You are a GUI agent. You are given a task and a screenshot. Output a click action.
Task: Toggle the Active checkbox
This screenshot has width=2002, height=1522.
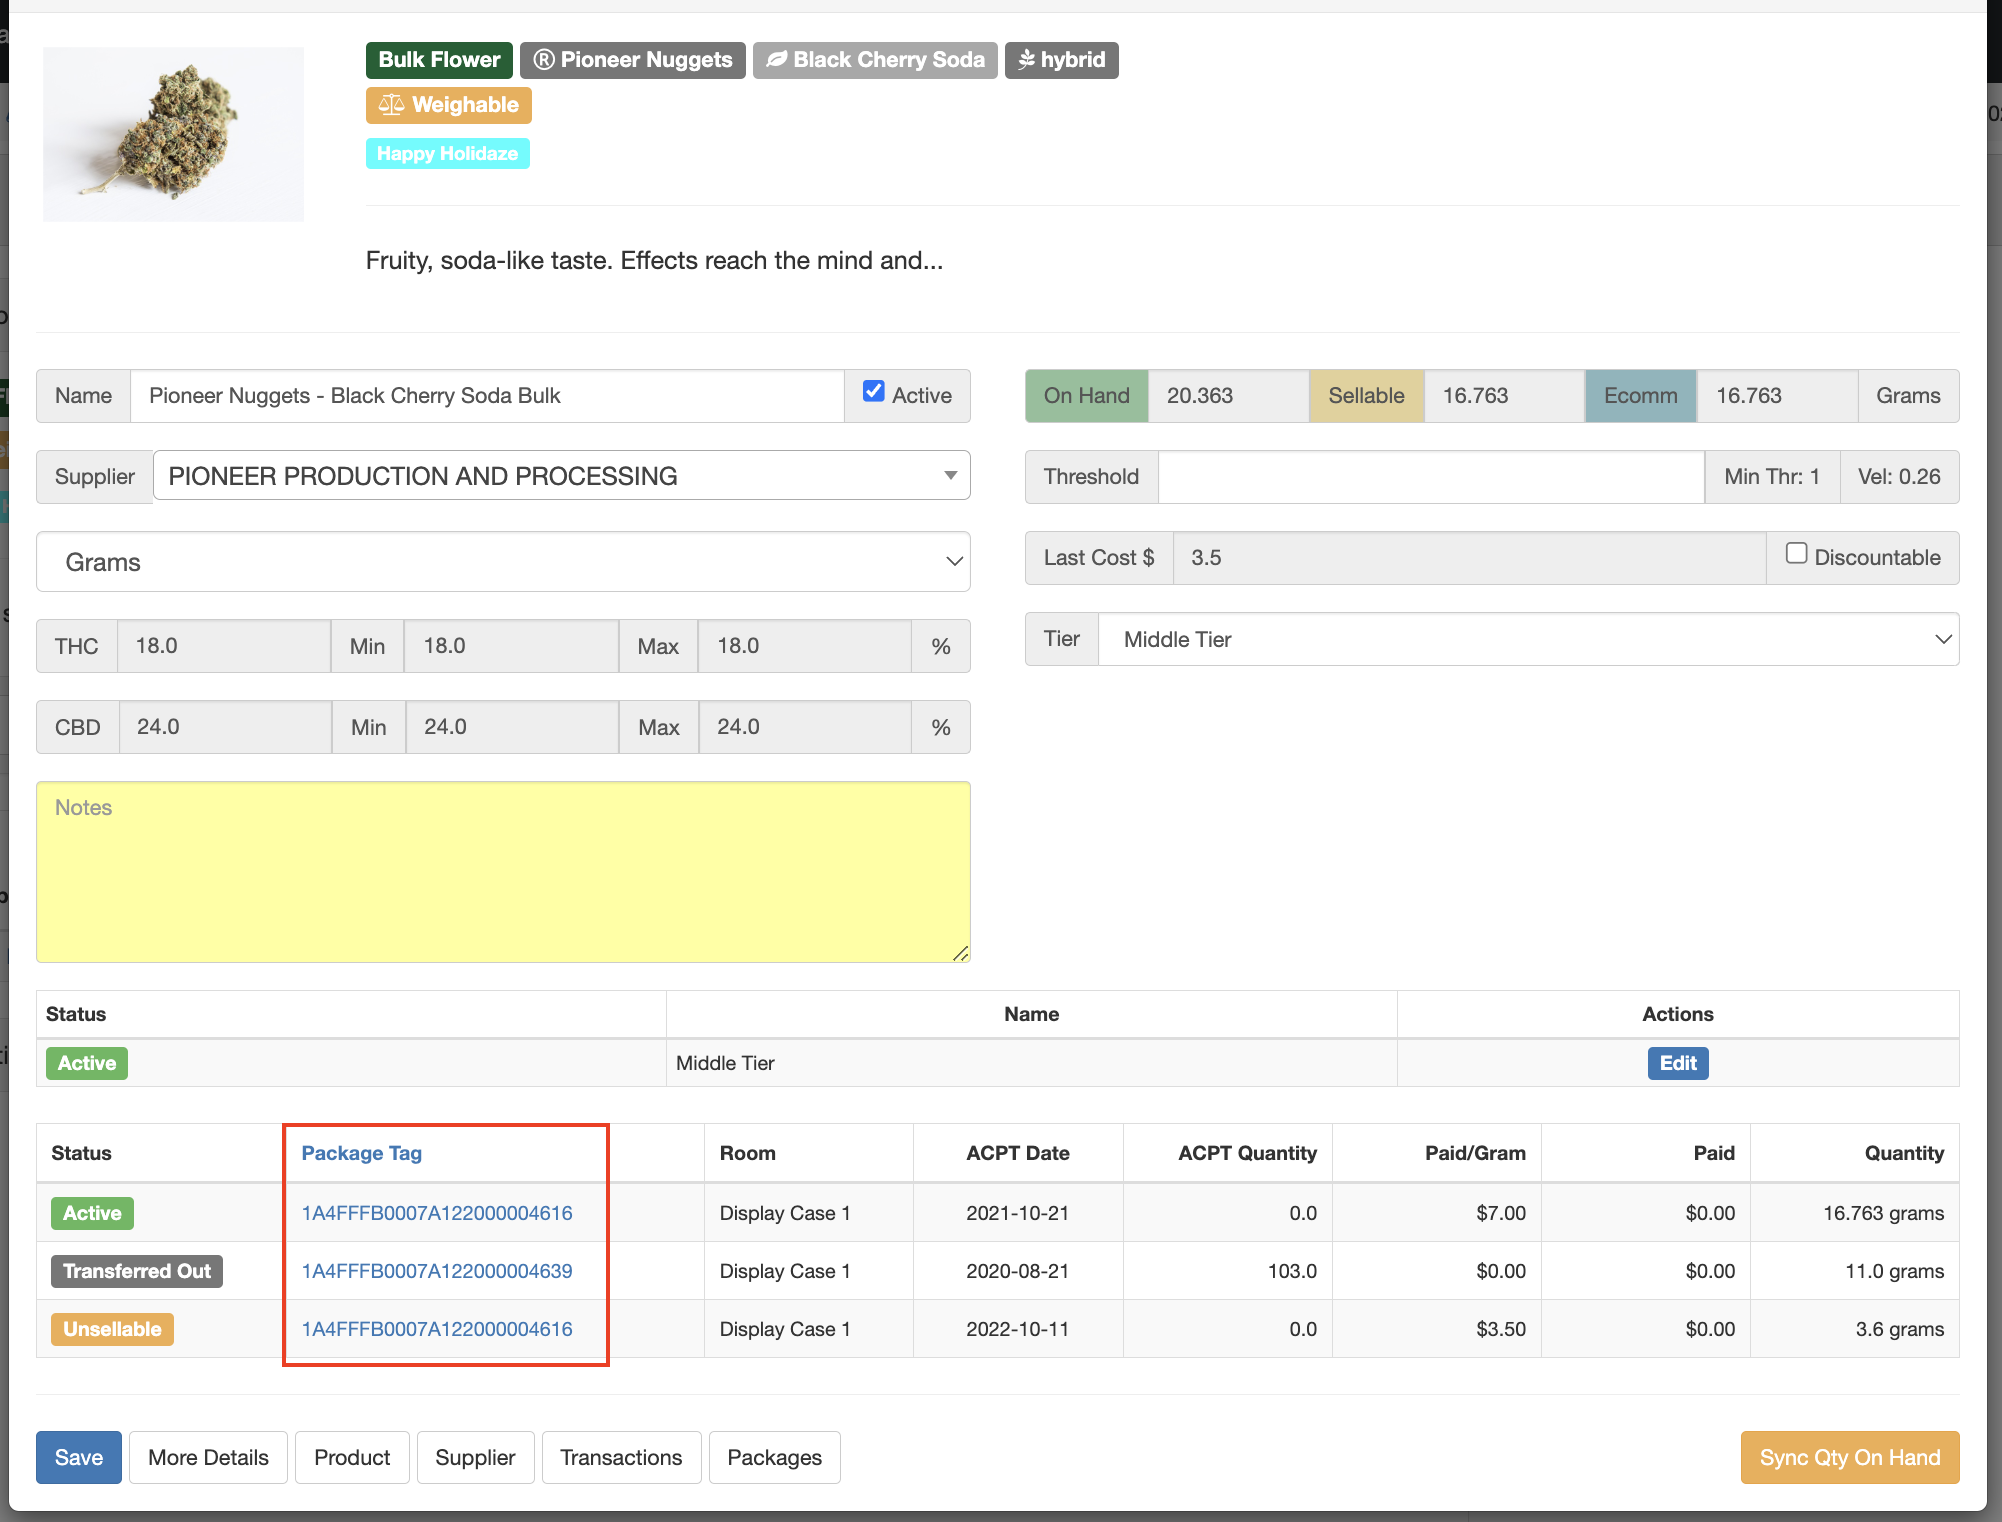click(874, 392)
